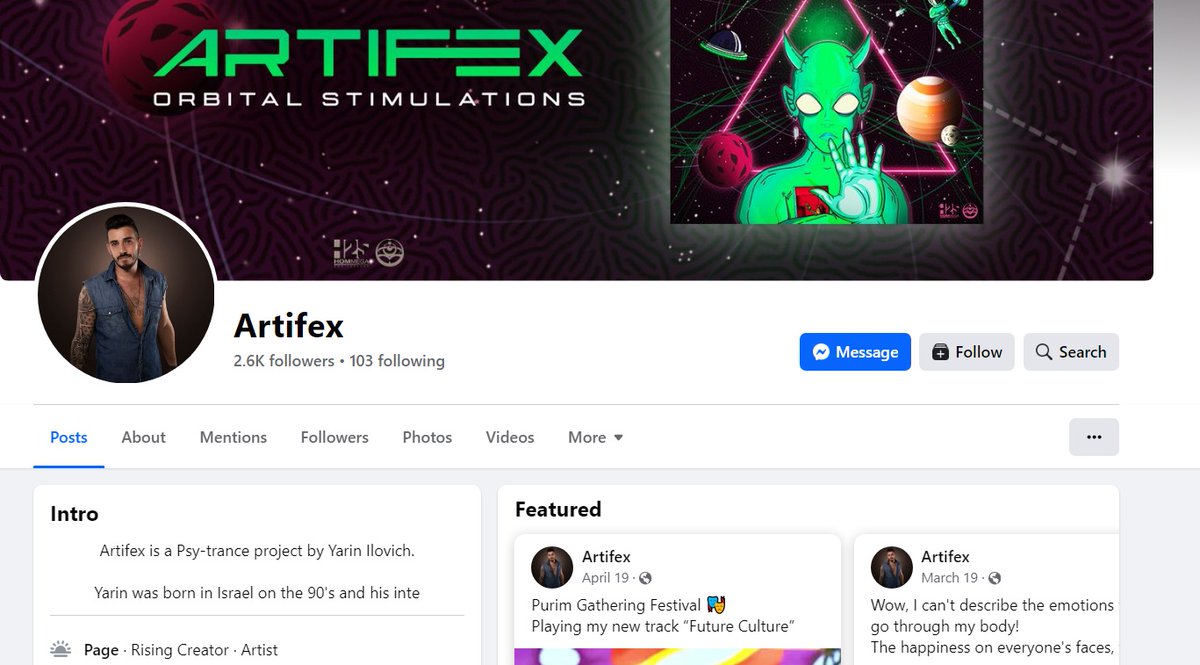Open the Mentions tab
This screenshot has height=665, width=1200.
click(233, 437)
